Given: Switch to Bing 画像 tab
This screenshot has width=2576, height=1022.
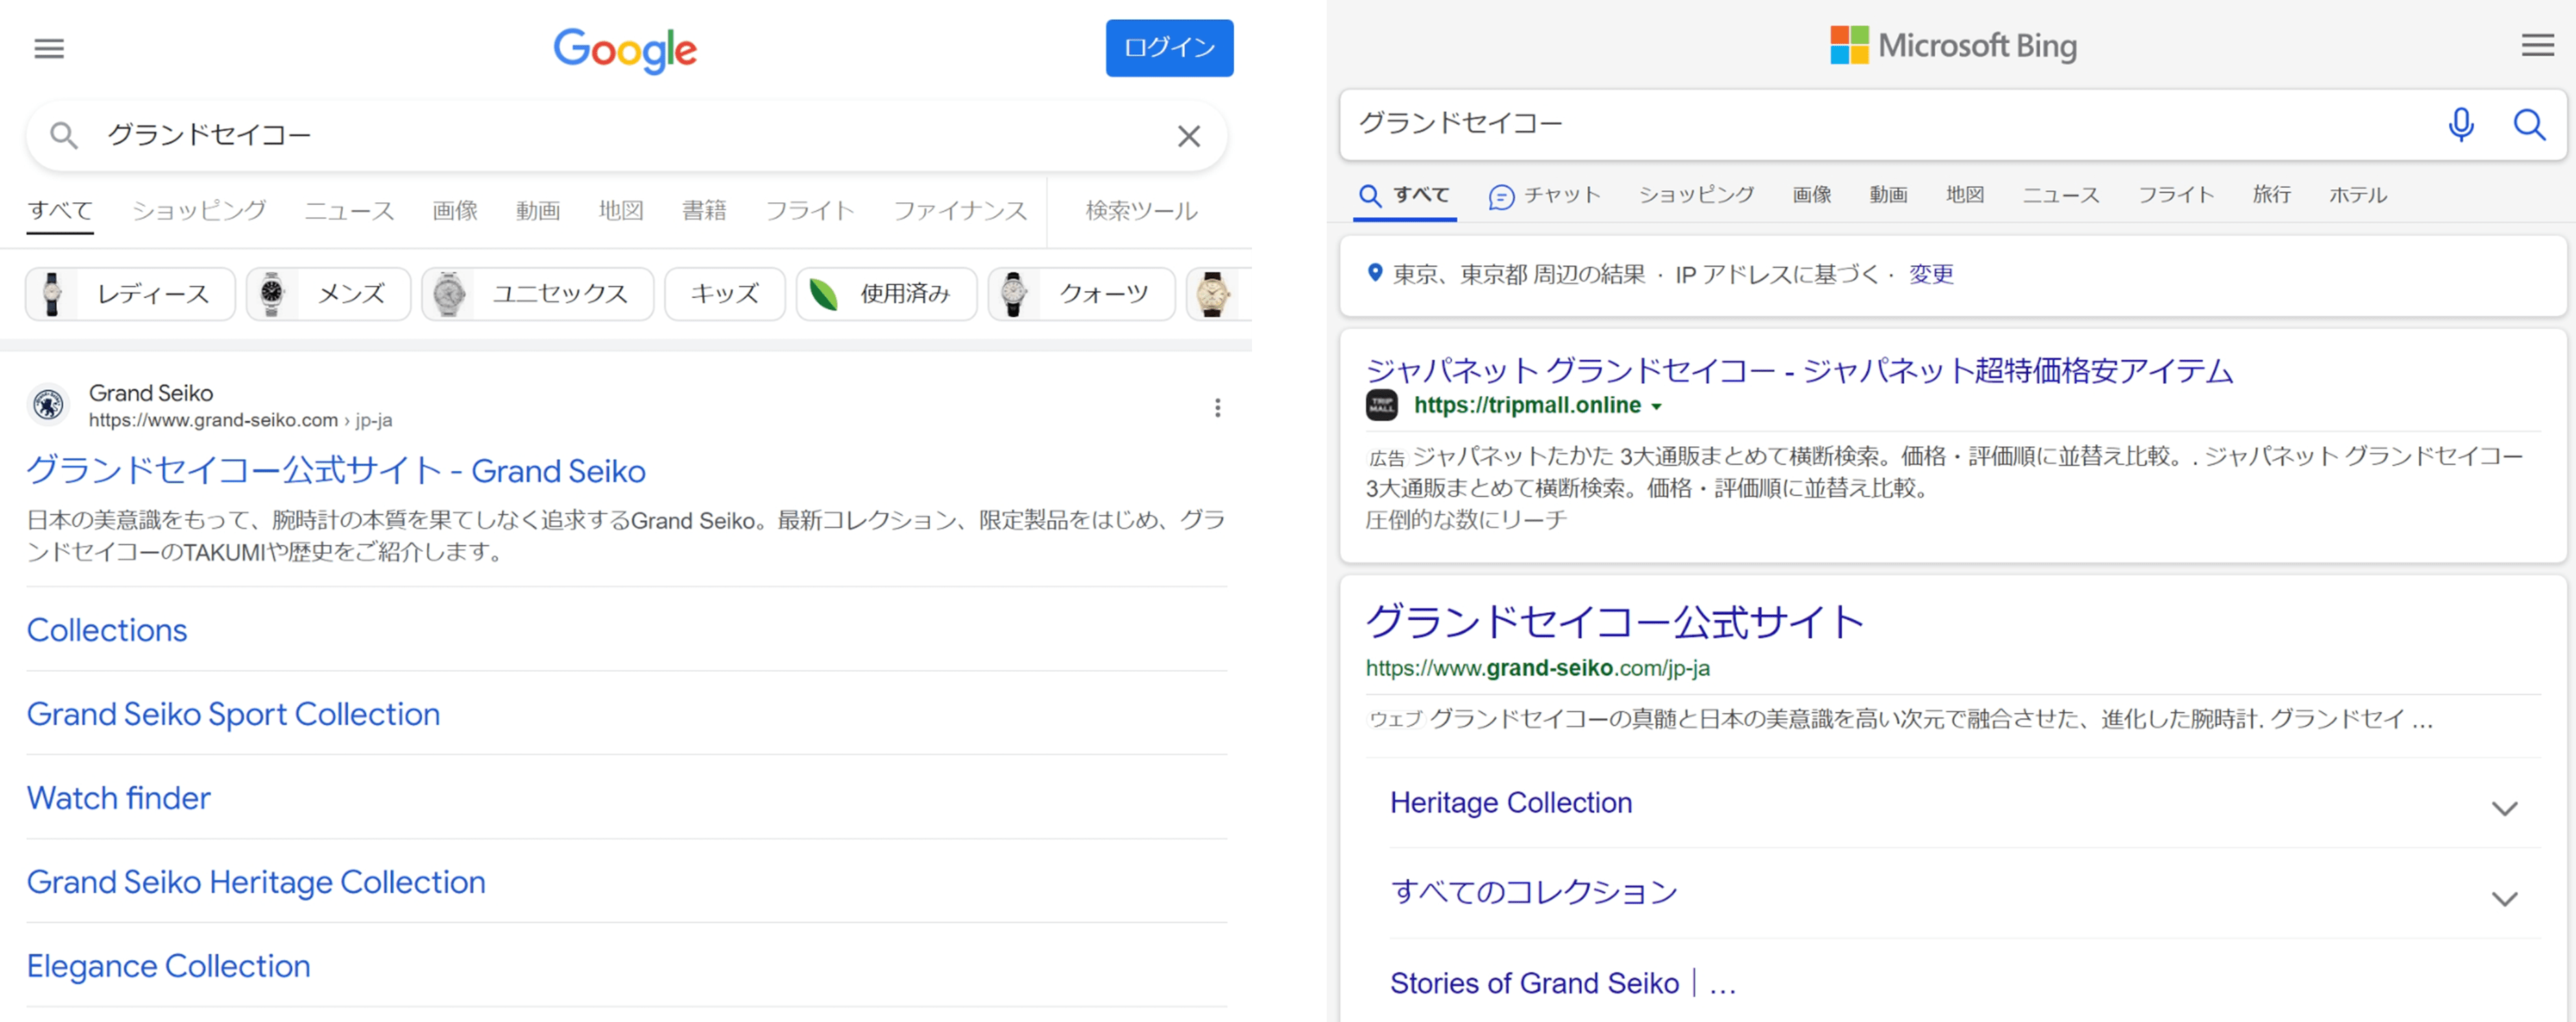Looking at the screenshot, I should (1811, 195).
